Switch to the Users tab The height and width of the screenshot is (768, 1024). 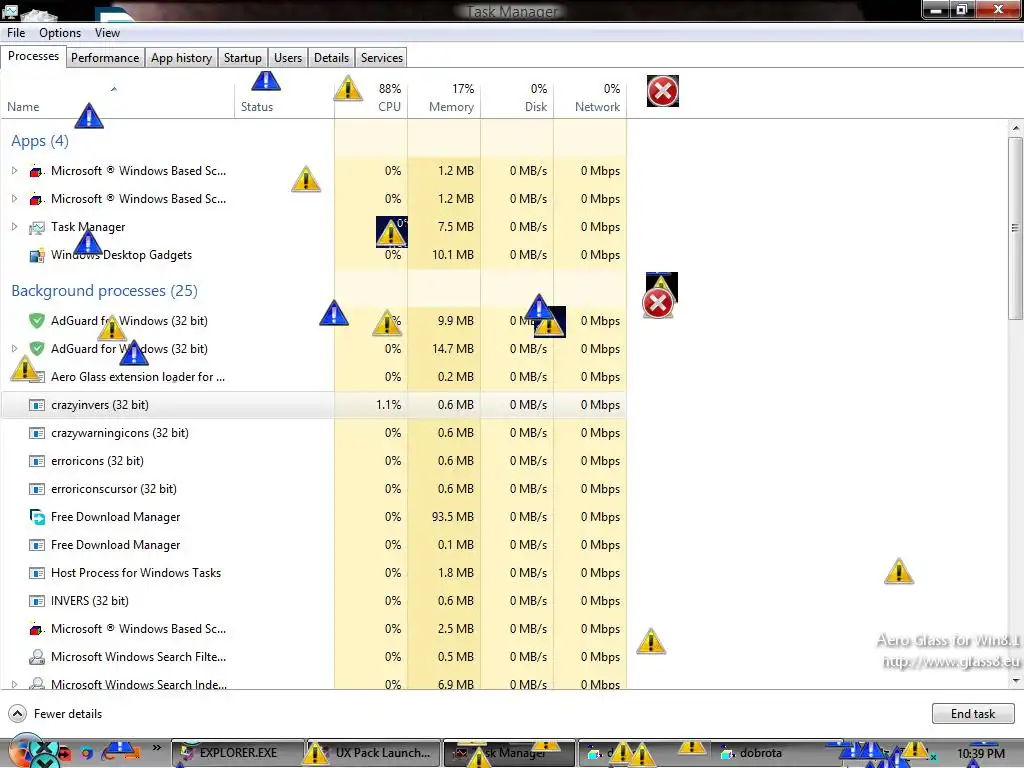(x=288, y=57)
